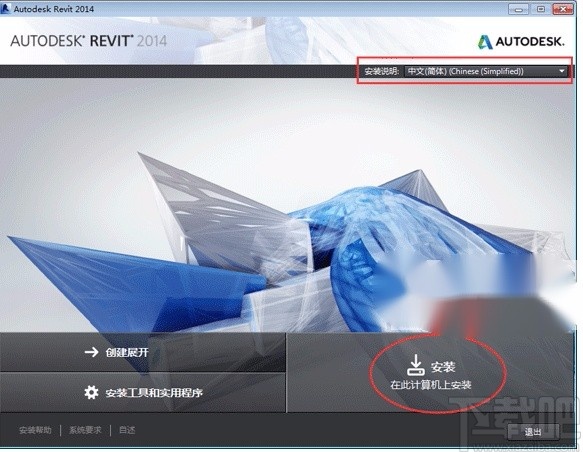The image size is (583, 452).
Task: Open the 创建展开 create deployment option
Action: tap(143, 352)
